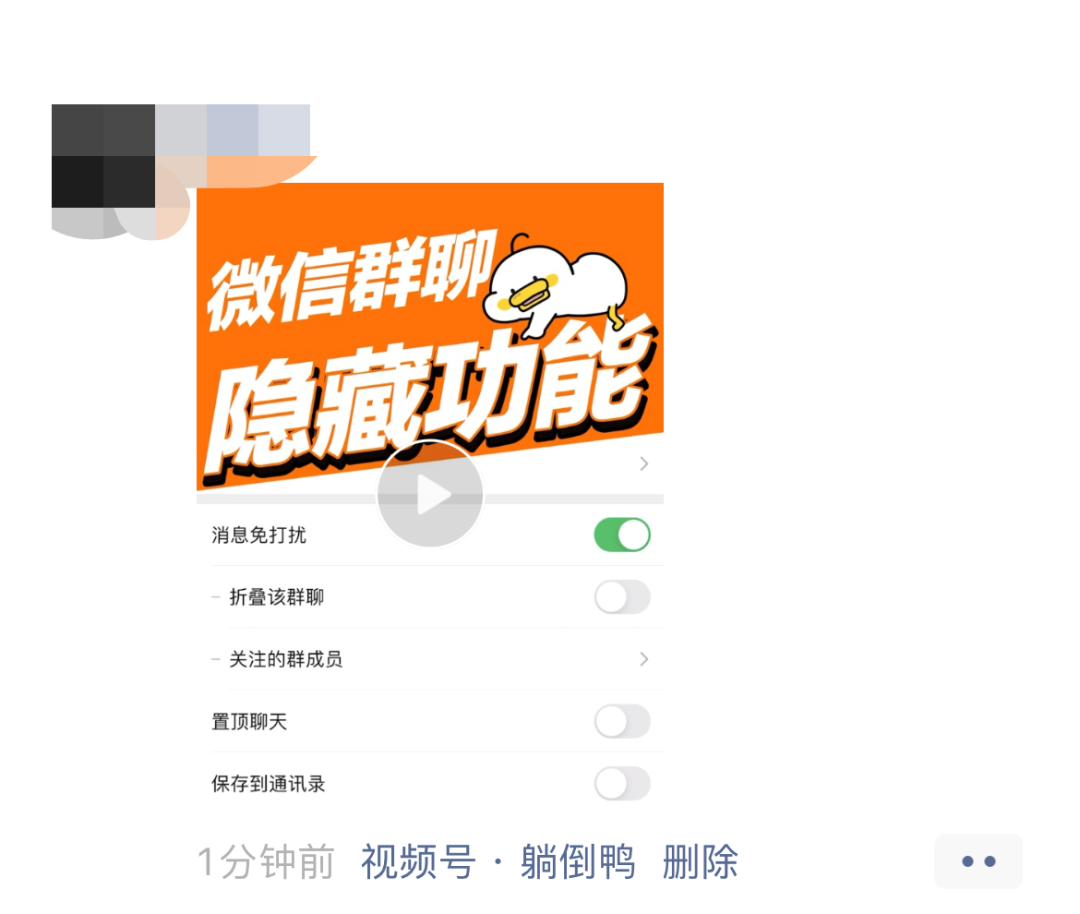Image resolution: width=1080 pixels, height=914 pixels.
Task: Open the 视频号 channel link
Action: pos(418,861)
